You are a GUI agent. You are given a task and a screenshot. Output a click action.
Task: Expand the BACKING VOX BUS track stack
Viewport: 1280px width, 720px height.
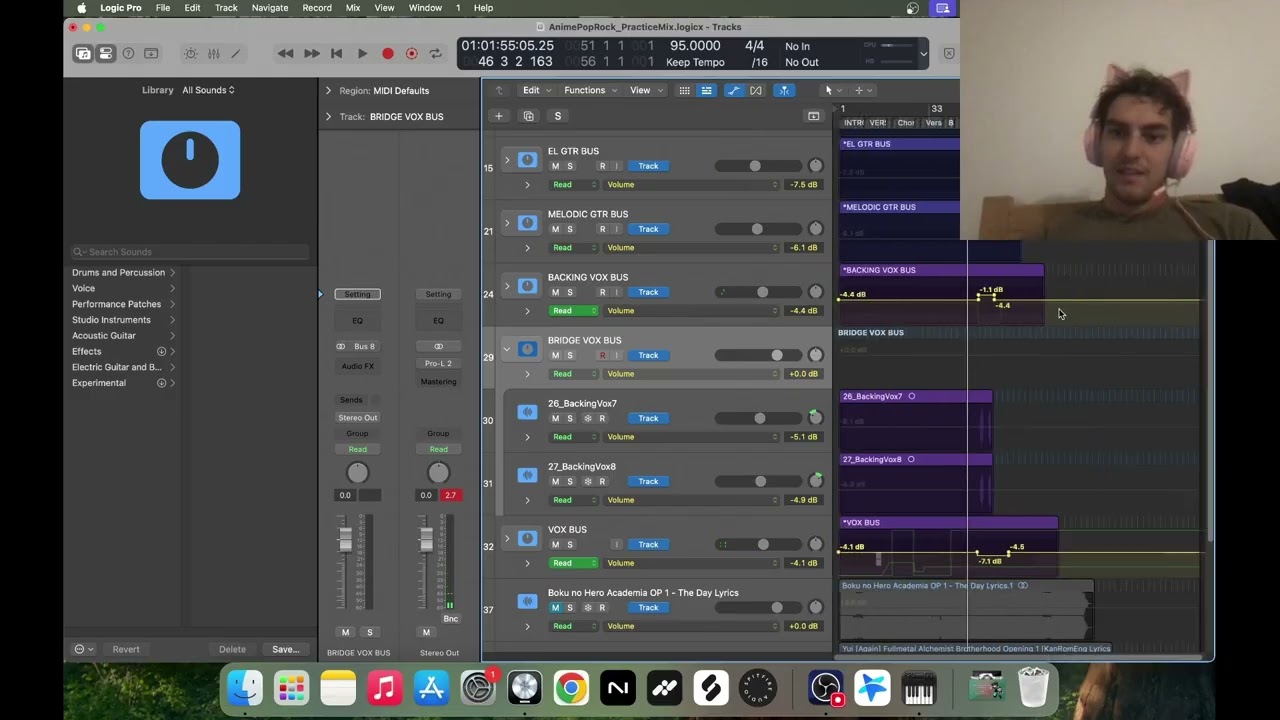tap(507, 286)
